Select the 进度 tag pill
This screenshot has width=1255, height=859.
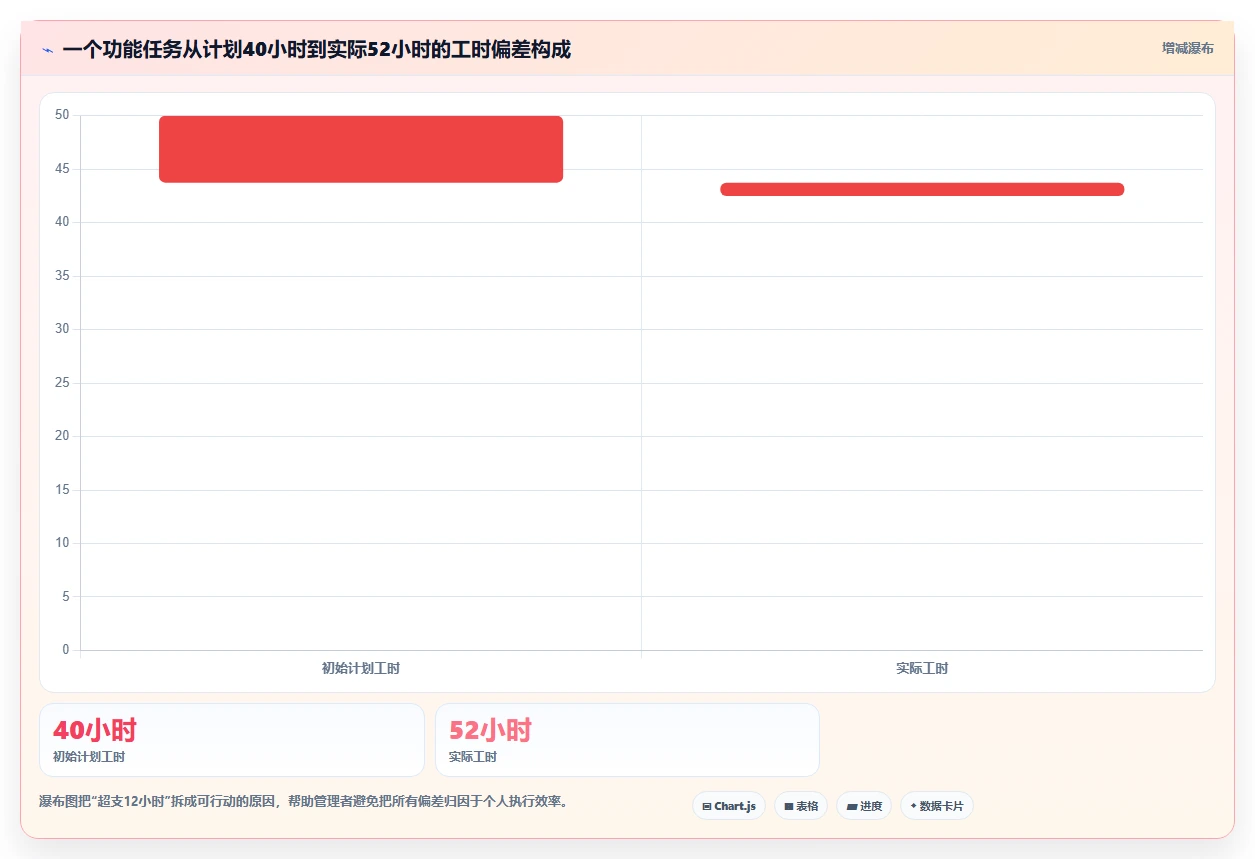tap(864, 806)
